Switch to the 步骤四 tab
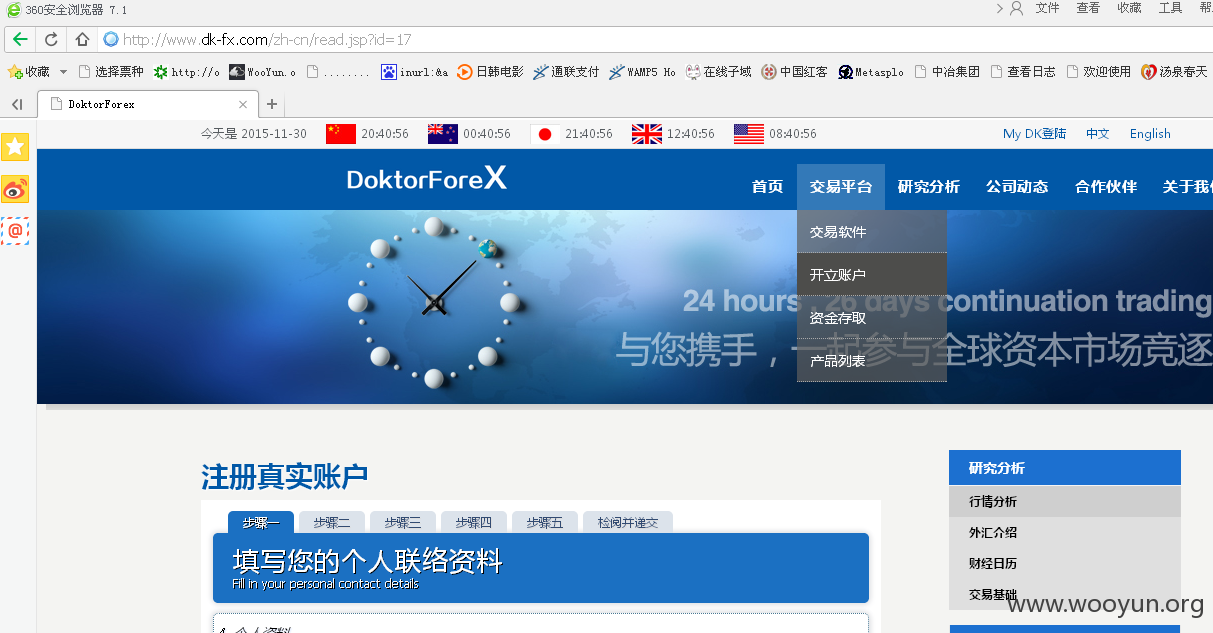 (474, 522)
